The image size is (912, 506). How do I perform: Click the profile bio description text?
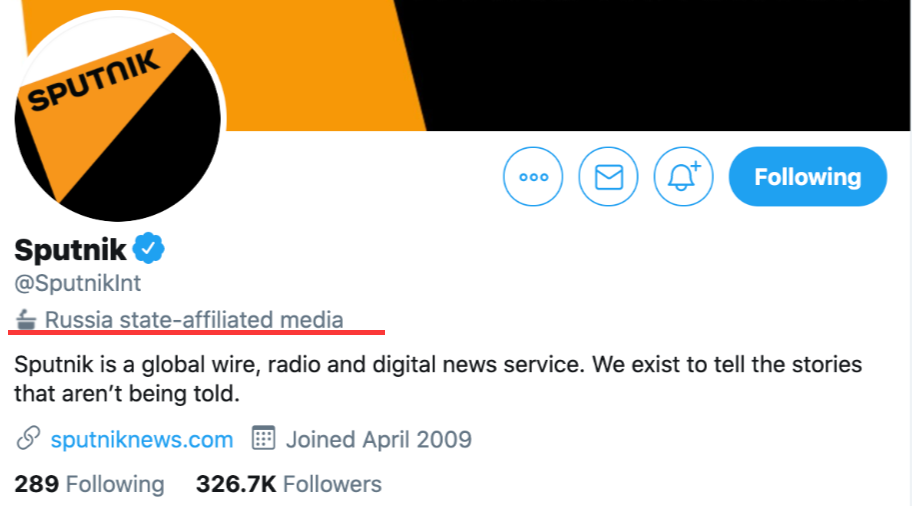tap(438, 379)
